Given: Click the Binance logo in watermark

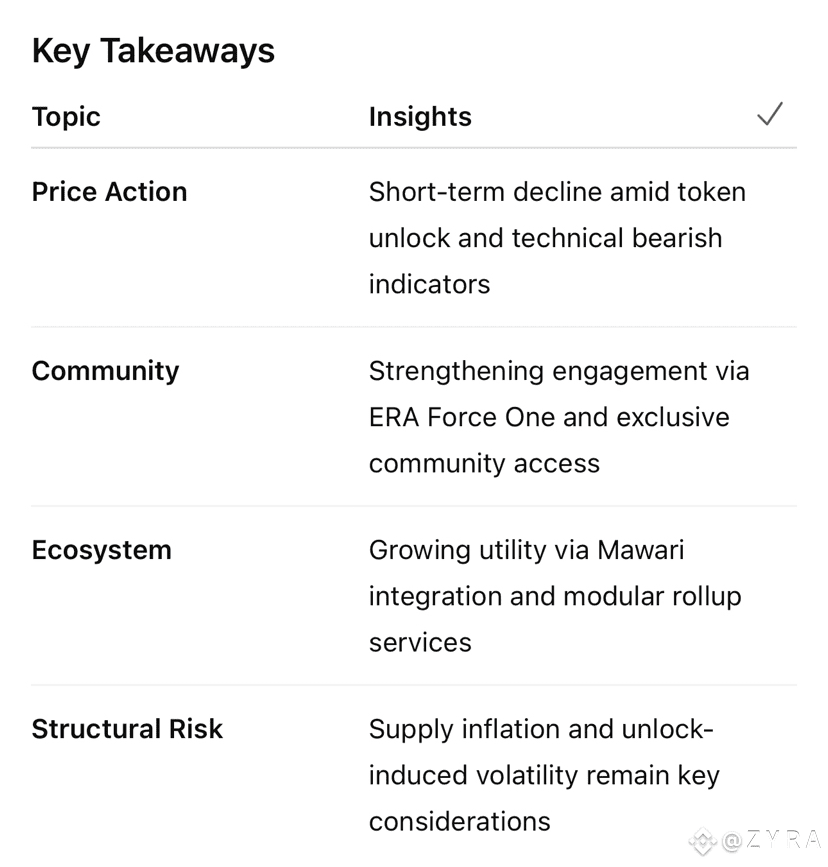Looking at the screenshot, I should pyautogui.click(x=703, y=840).
